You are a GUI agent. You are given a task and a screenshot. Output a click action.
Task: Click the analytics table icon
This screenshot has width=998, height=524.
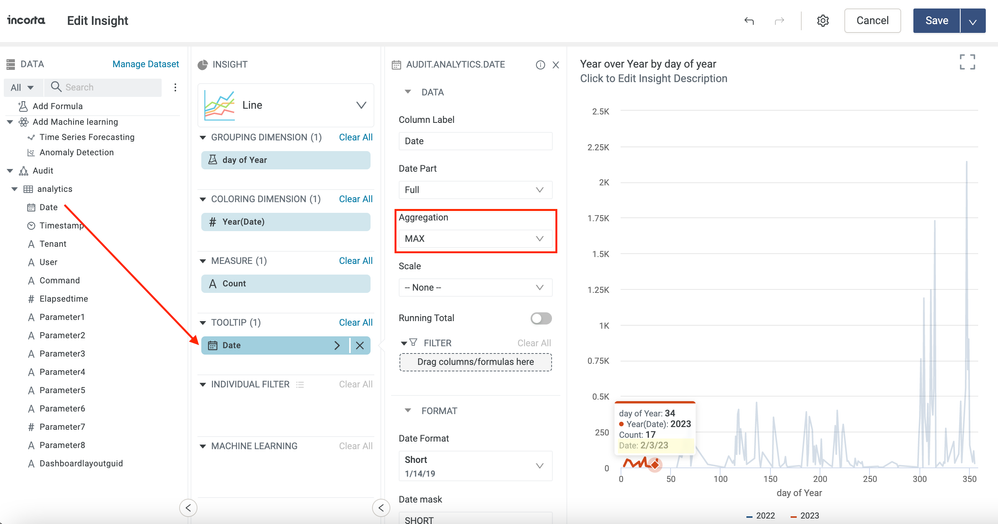click(x=28, y=189)
